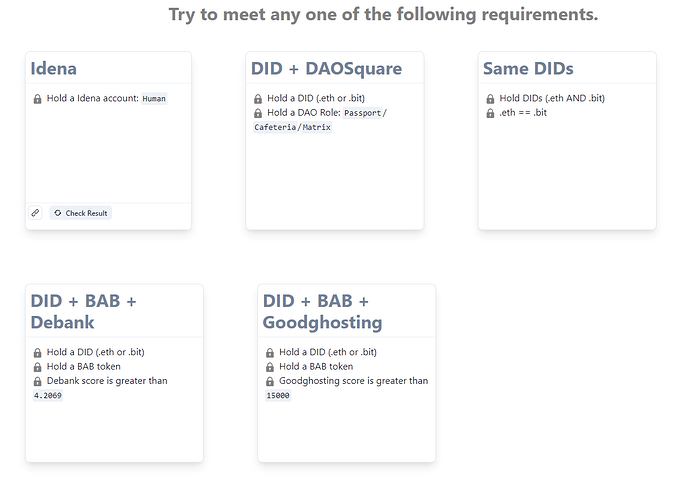Click the Cafeteria/Matrix role tag
Viewport: 690px width, 480px height.
coord(292,127)
